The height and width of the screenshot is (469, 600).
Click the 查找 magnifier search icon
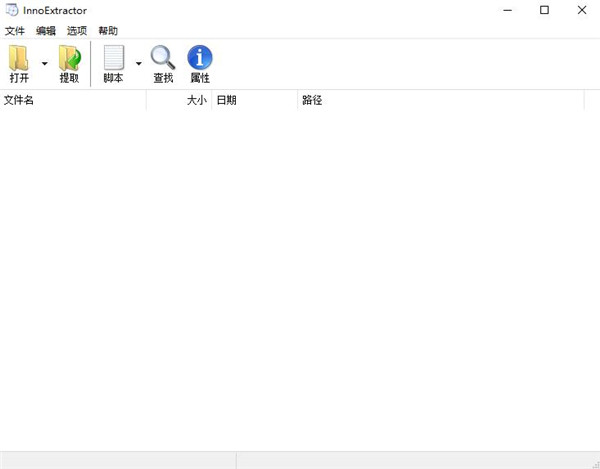[x=163, y=57]
